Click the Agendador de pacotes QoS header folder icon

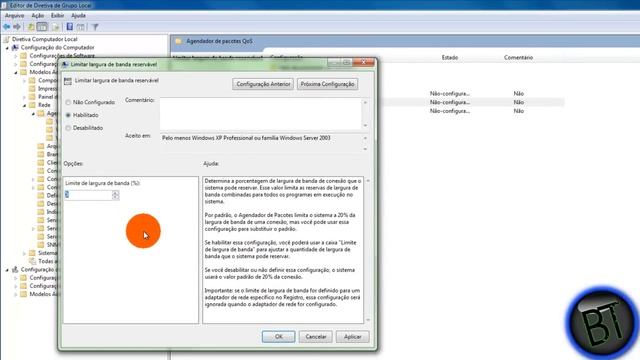click(178, 41)
